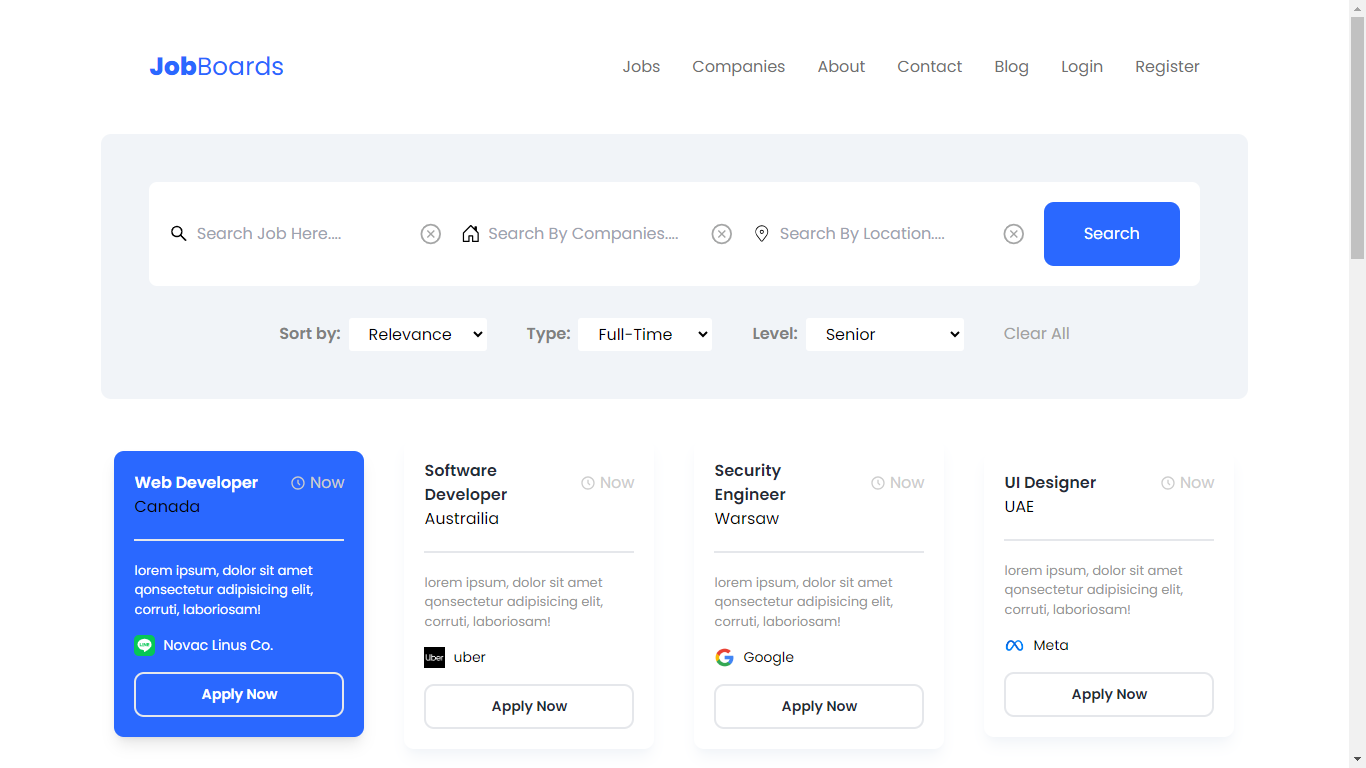
Task: Click the Novac Linus Co. logo icon
Action: (x=145, y=645)
